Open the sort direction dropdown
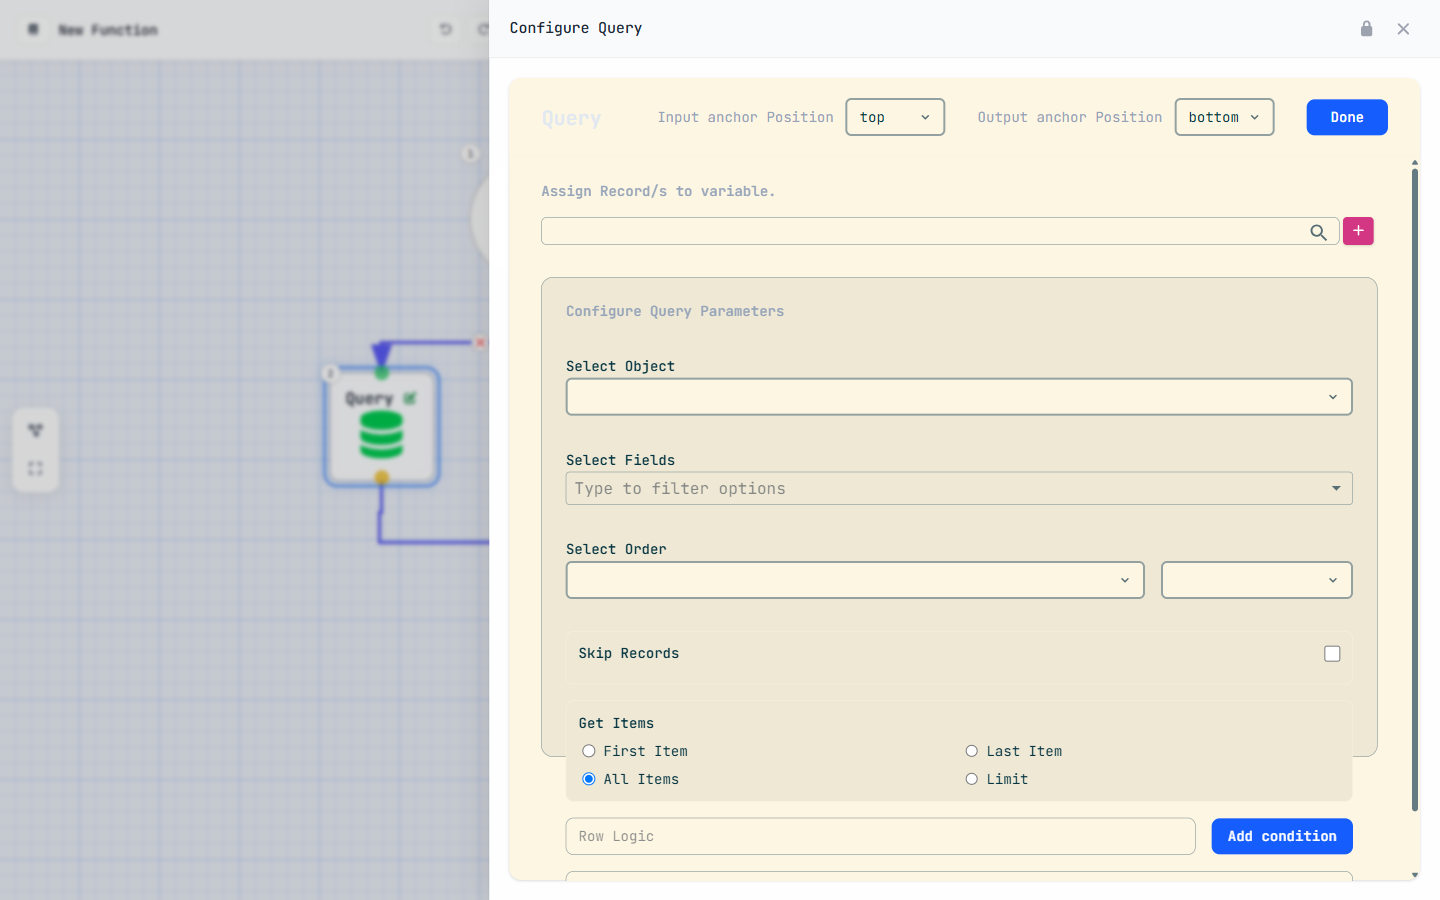Screen dimensions: 1440x900 coord(1257,580)
